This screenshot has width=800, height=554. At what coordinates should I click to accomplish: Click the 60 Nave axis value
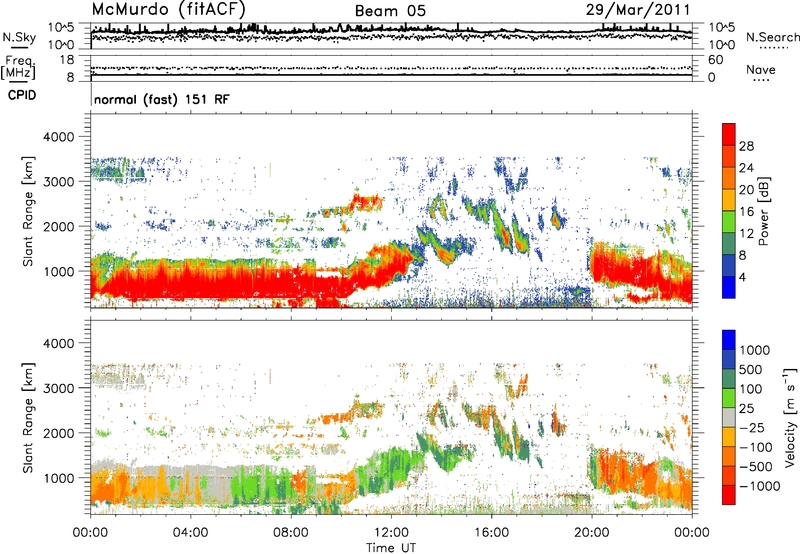[715, 60]
